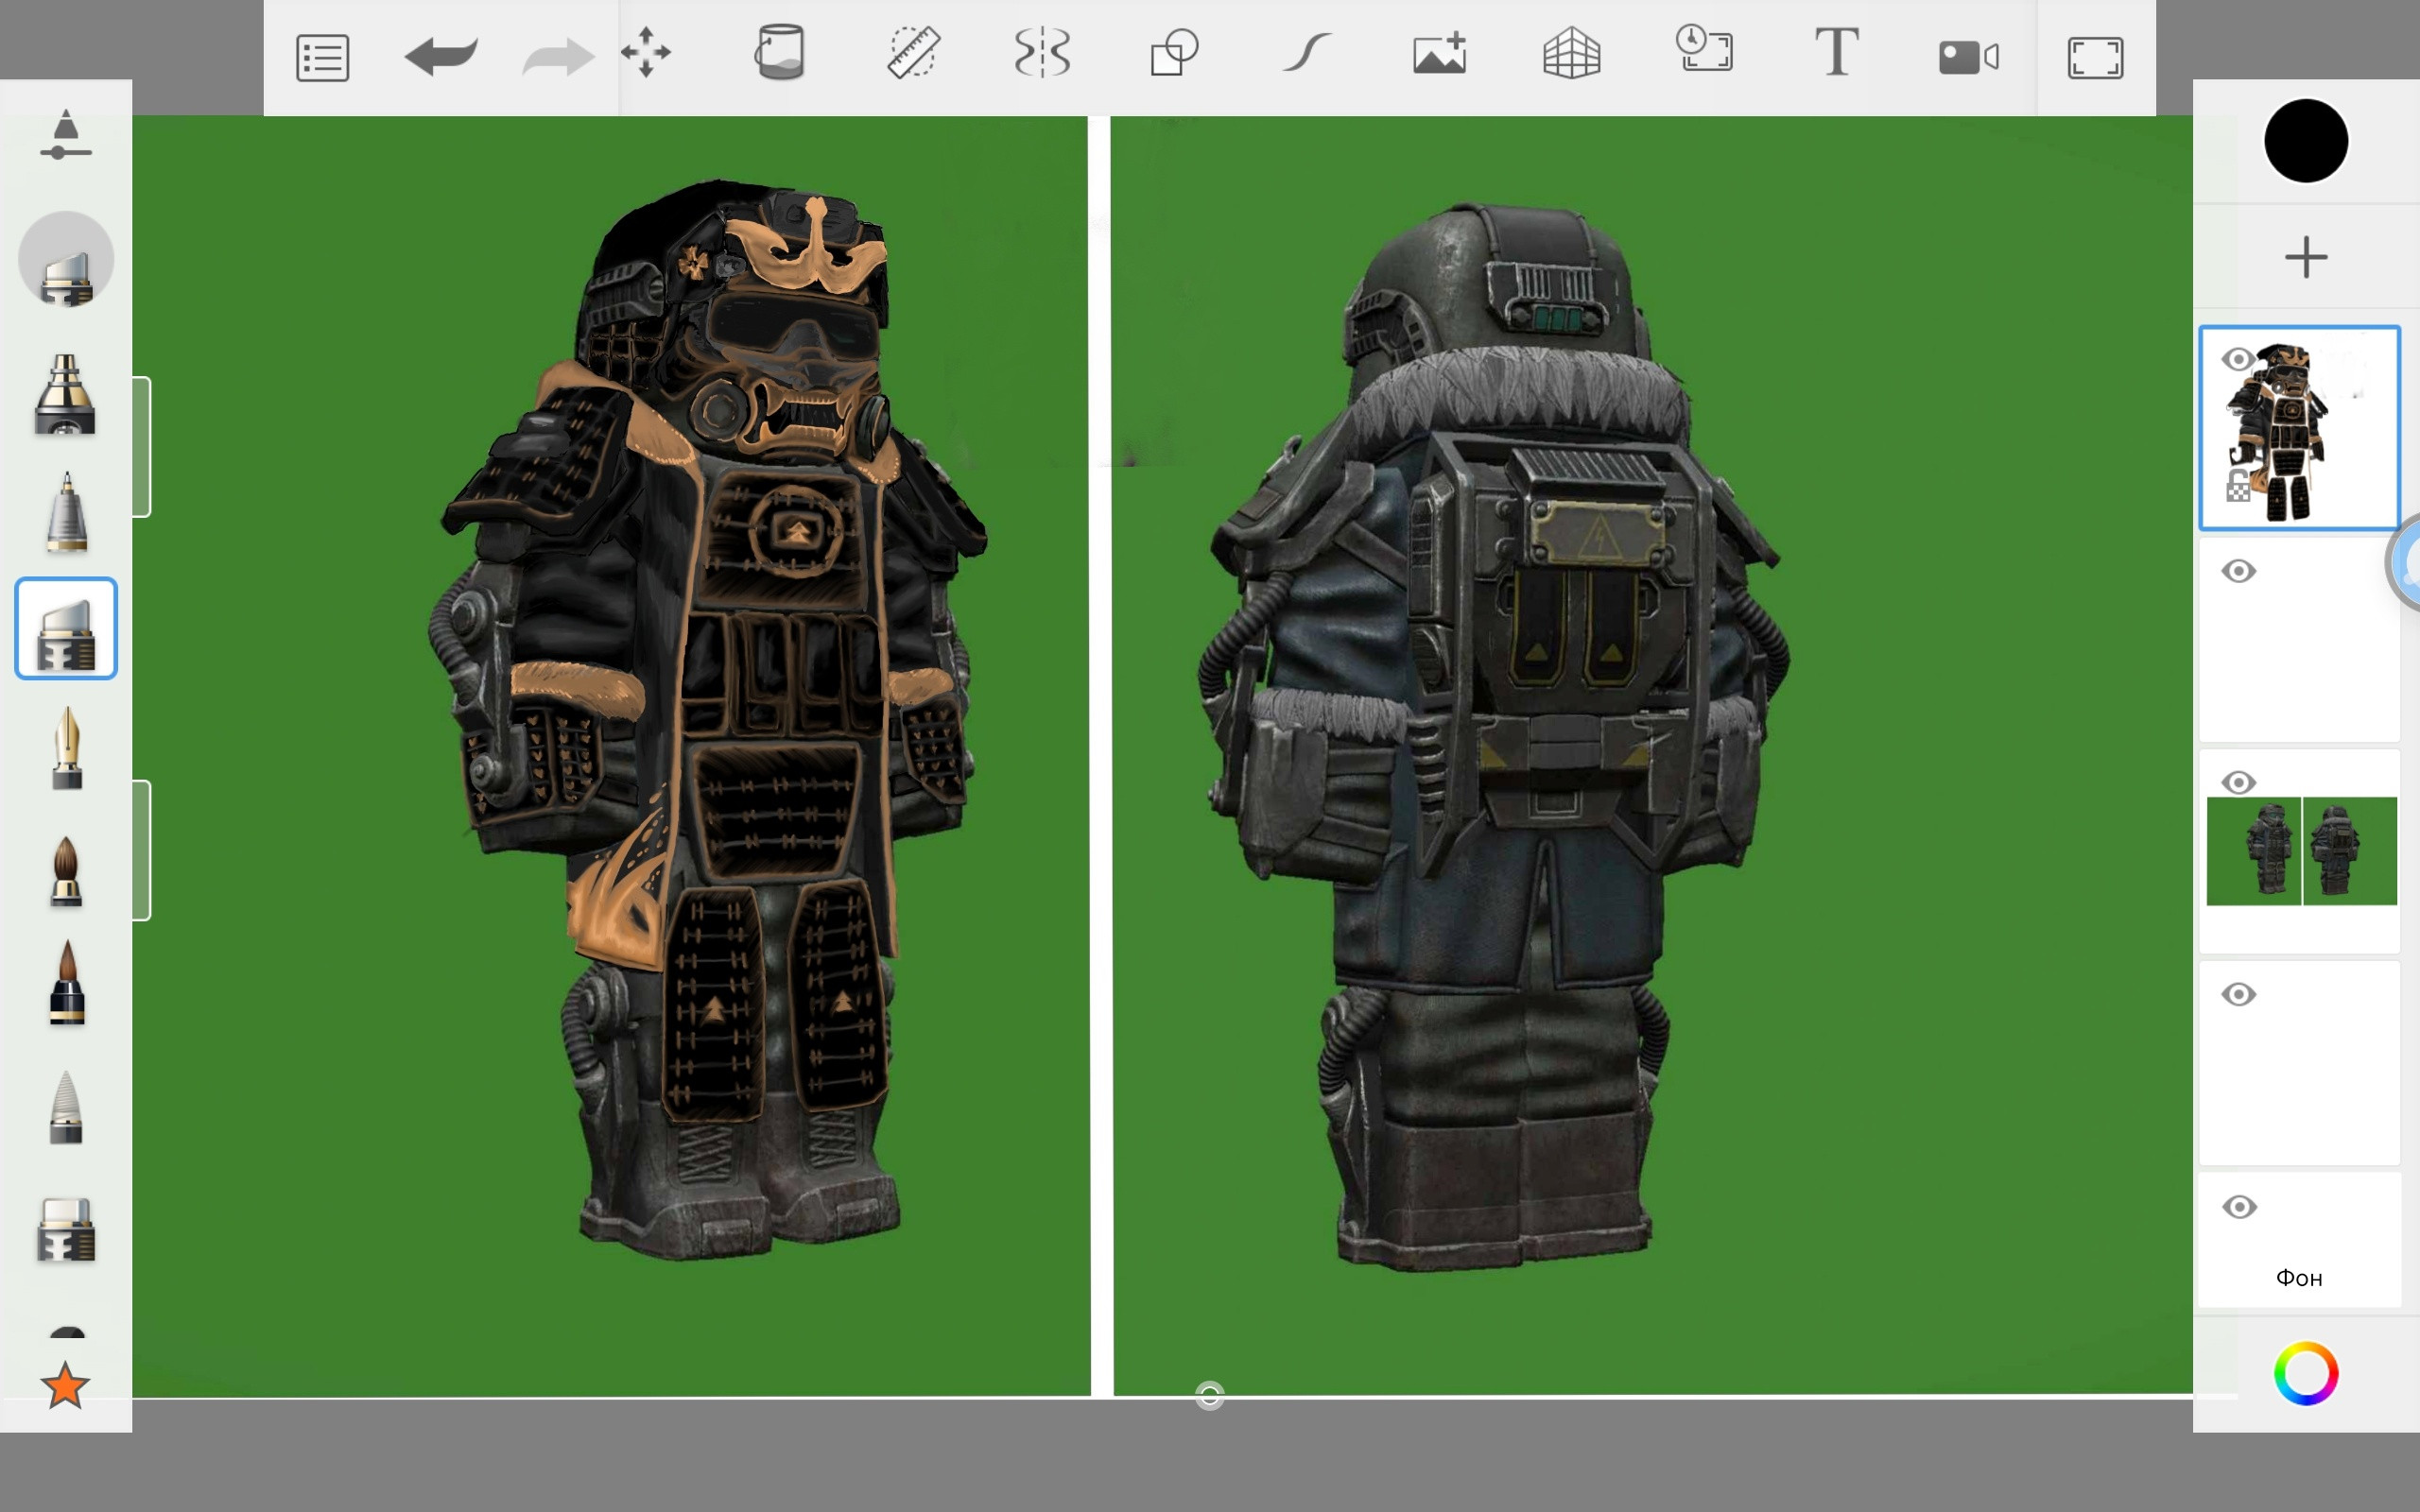Viewport: 2420px width, 1512px height.
Task: Select the painted armor layer thumbnail
Action: click(x=2299, y=428)
